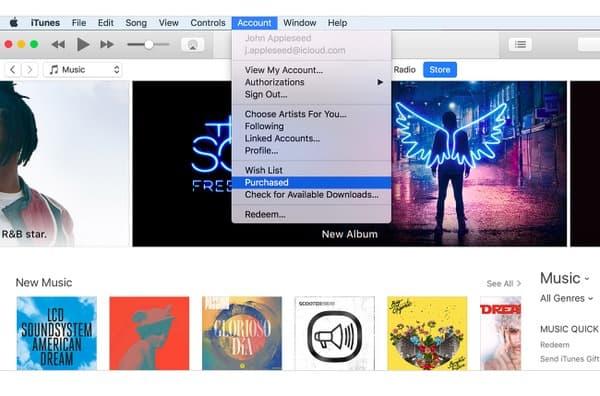Image resolution: width=600 pixels, height=396 pixels.
Task: Open the Window menu
Action: (x=300, y=23)
